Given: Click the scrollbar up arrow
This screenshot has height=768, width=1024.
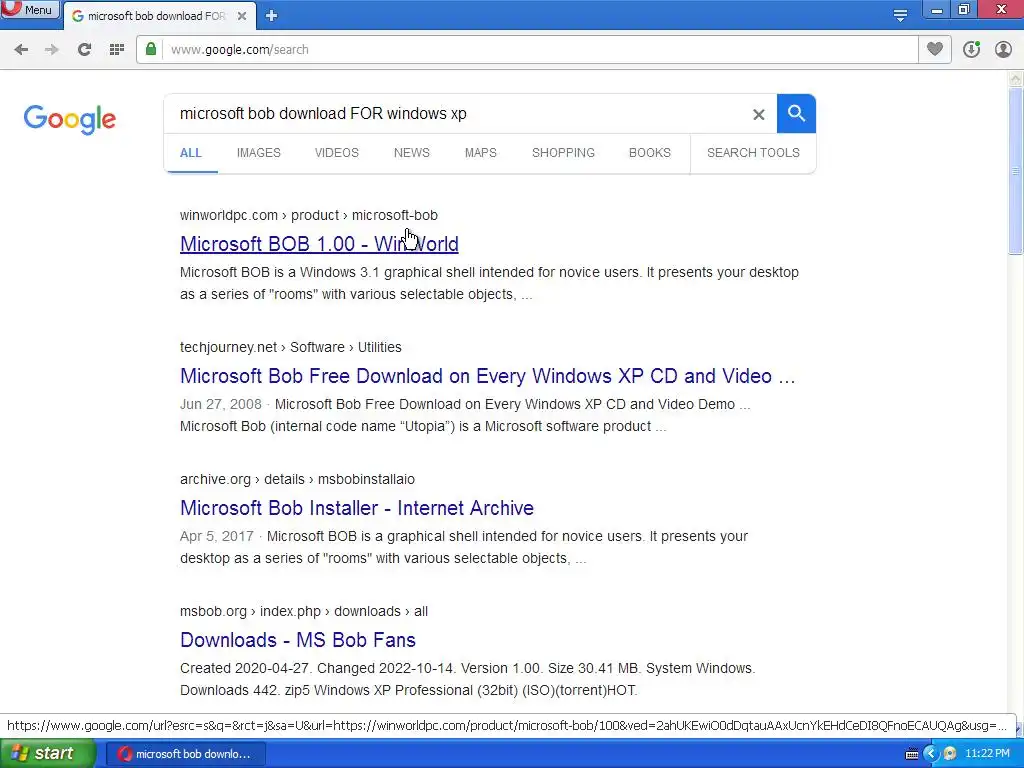Looking at the screenshot, I should (1016, 79).
